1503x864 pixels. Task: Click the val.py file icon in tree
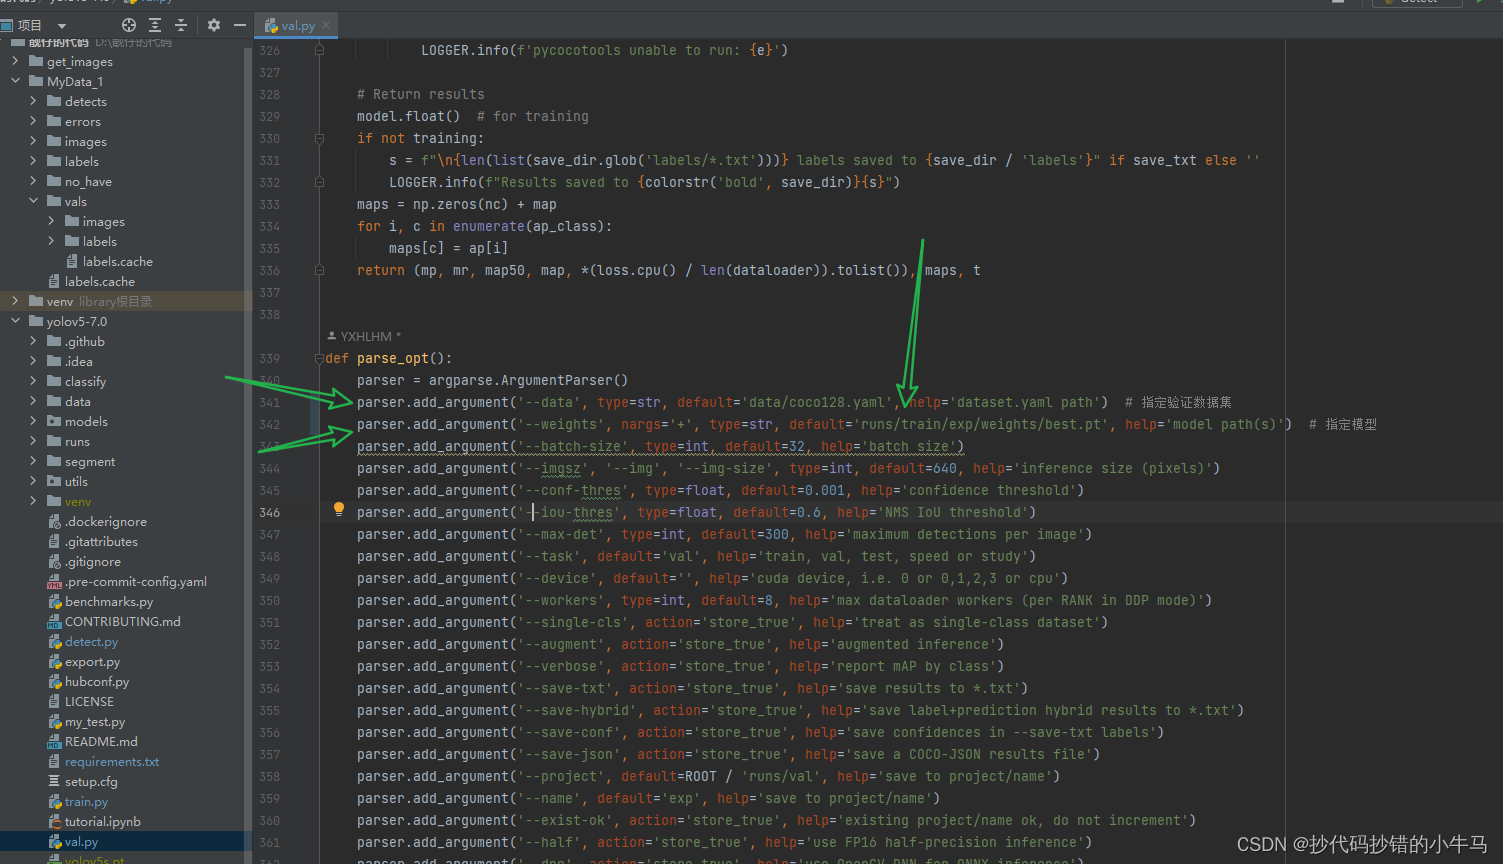point(55,841)
